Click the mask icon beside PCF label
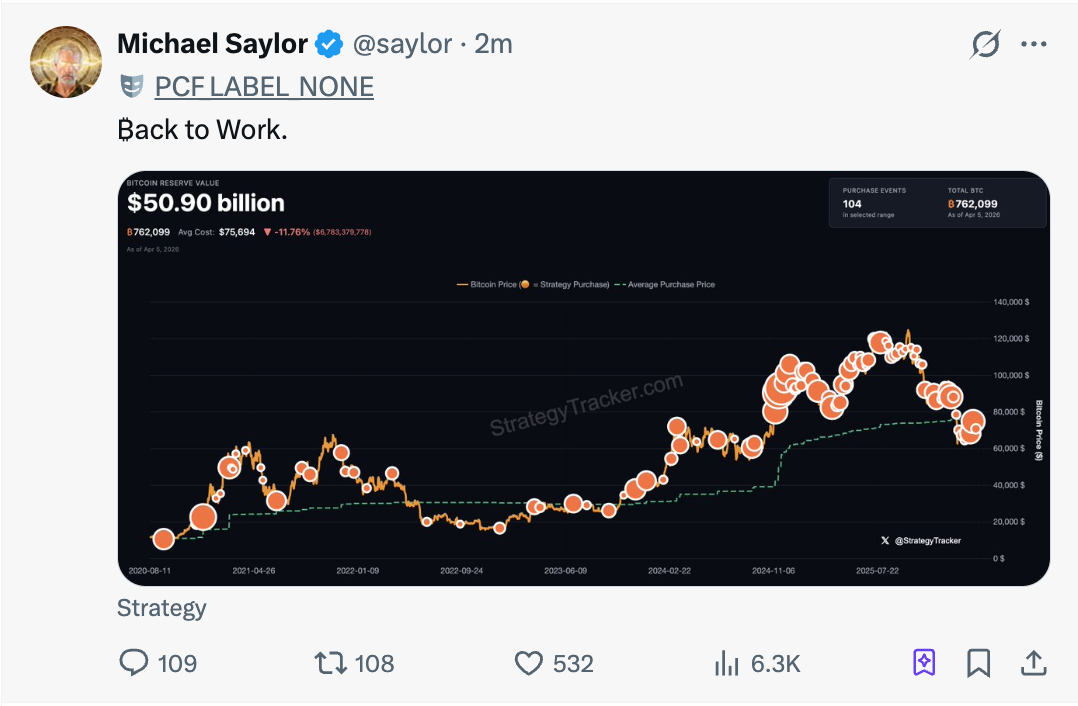Viewport: 1078px width, 706px height. pyautogui.click(x=131, y=87)
